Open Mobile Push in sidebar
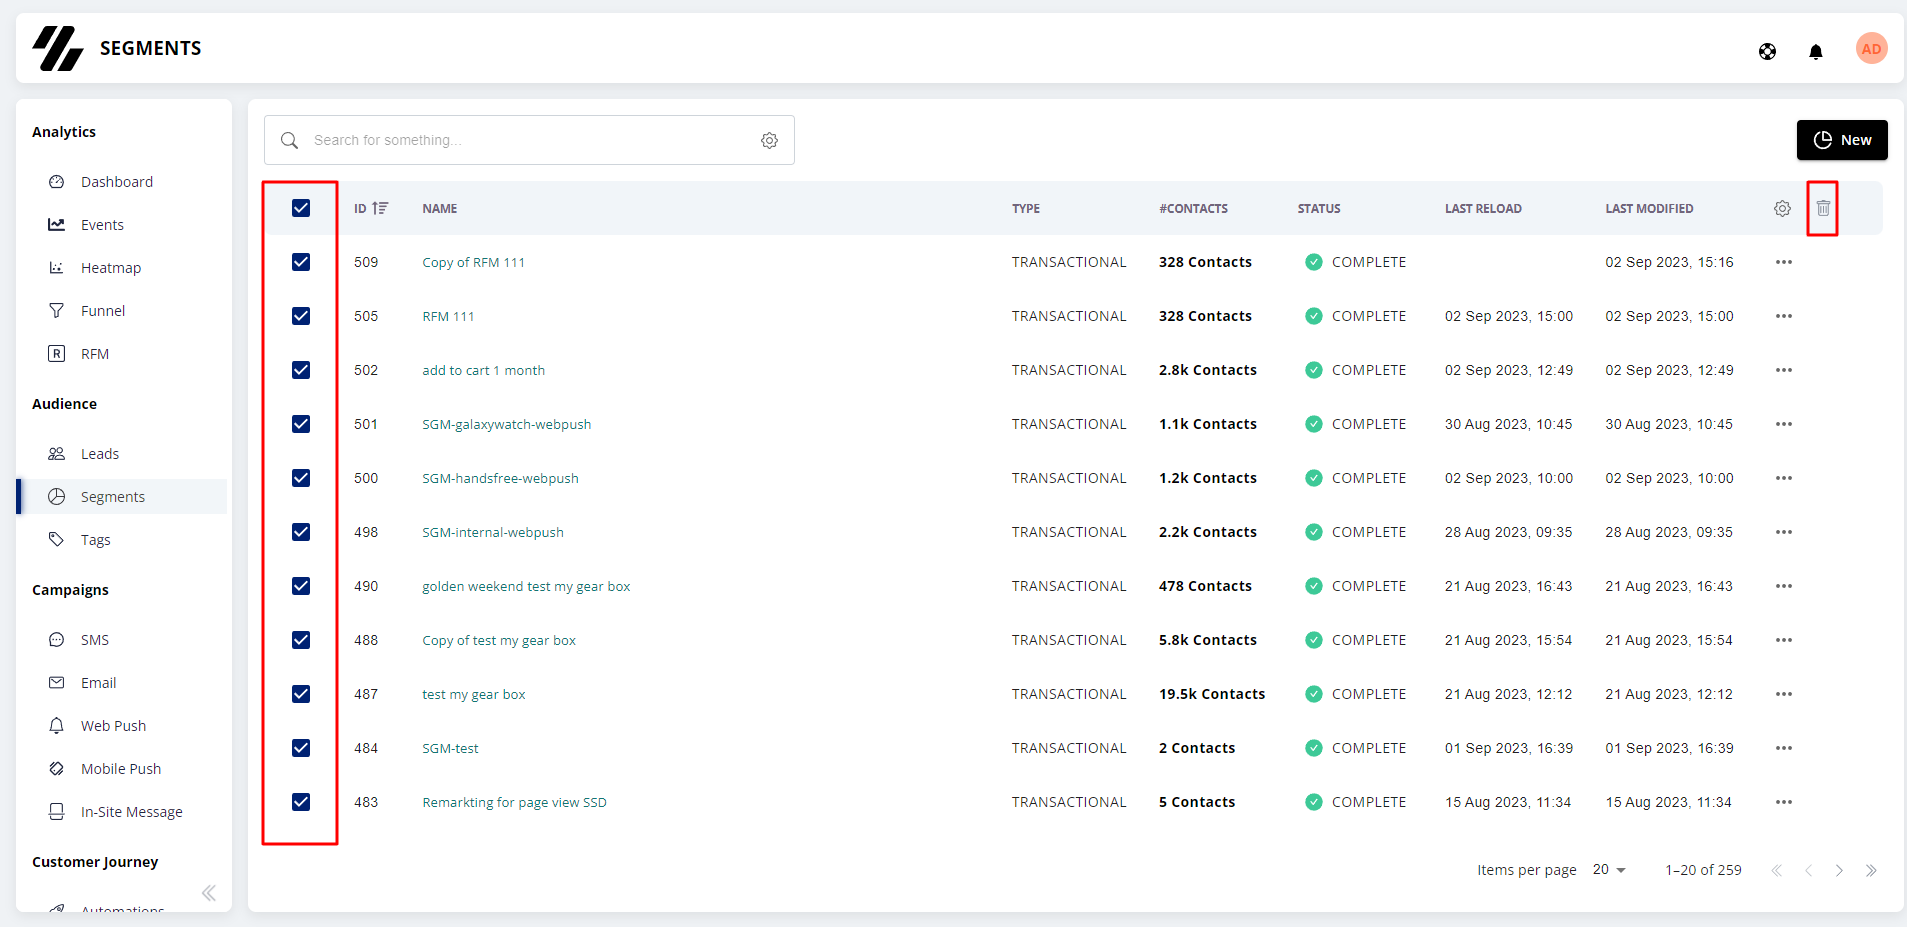 tap(121, 769)
